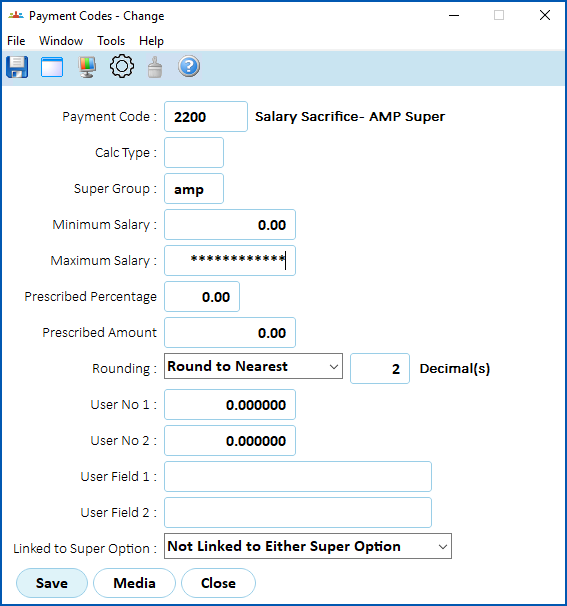Click the Minimum Salary field
567x606 pixels.
point(230,225)
